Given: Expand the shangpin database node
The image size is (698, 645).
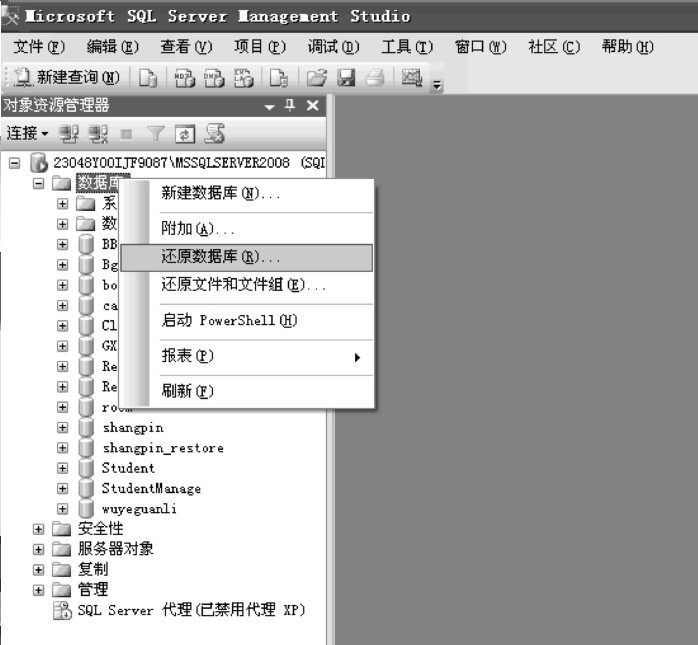Looking at the screenshot, I should [x=63, y=427].
